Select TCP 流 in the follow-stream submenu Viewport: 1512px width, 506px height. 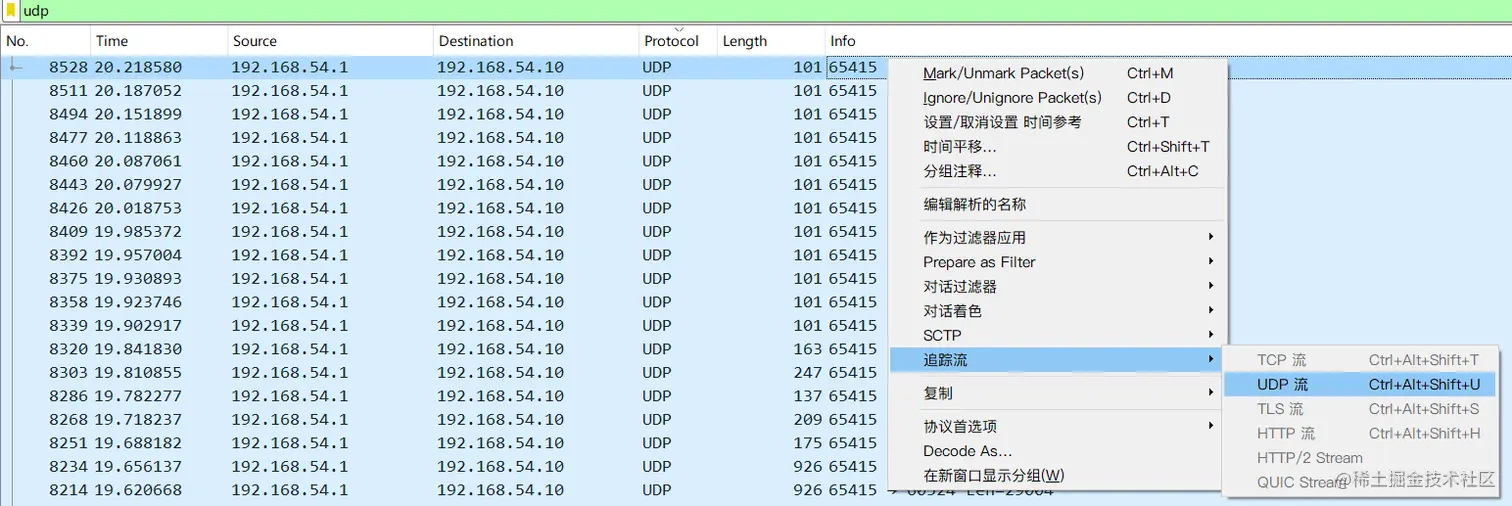[1360, 360]
